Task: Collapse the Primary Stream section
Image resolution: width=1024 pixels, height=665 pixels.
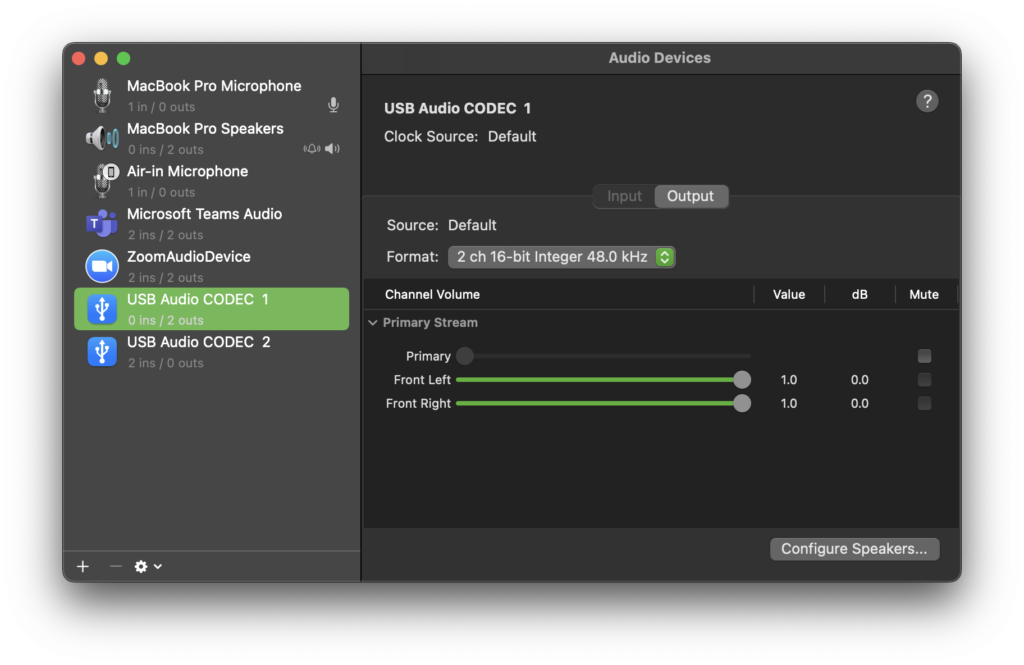Action: [x=373, y=323]
